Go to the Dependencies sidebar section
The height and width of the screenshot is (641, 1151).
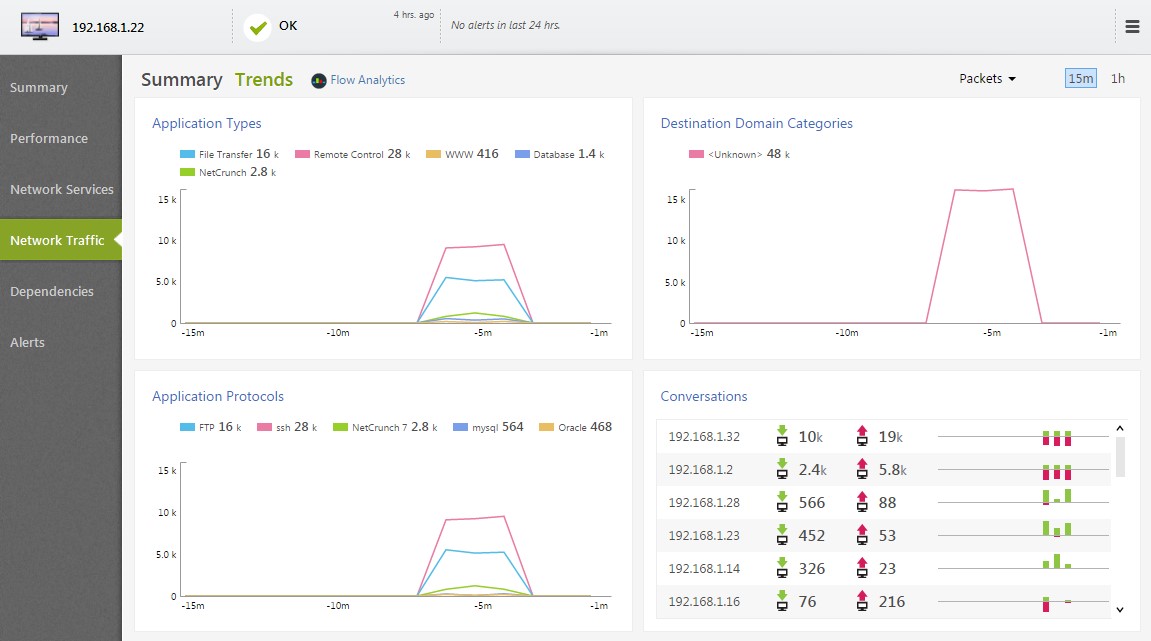coord(52,291)
